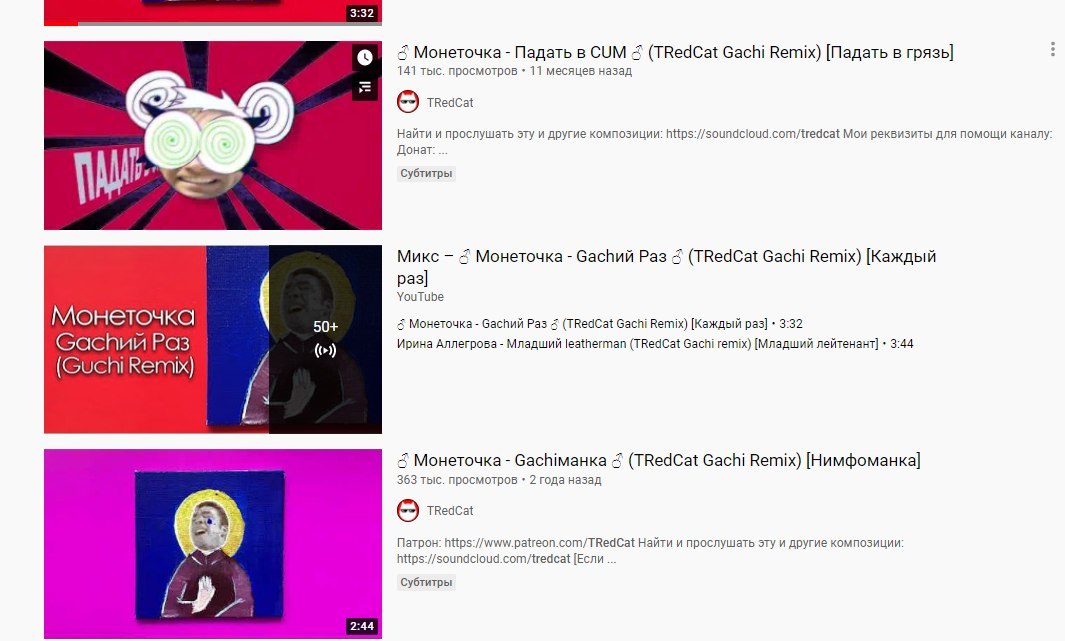Click the mix radio icon on playlist overlay
The image size is (1065, 641).
pos(325,350)
